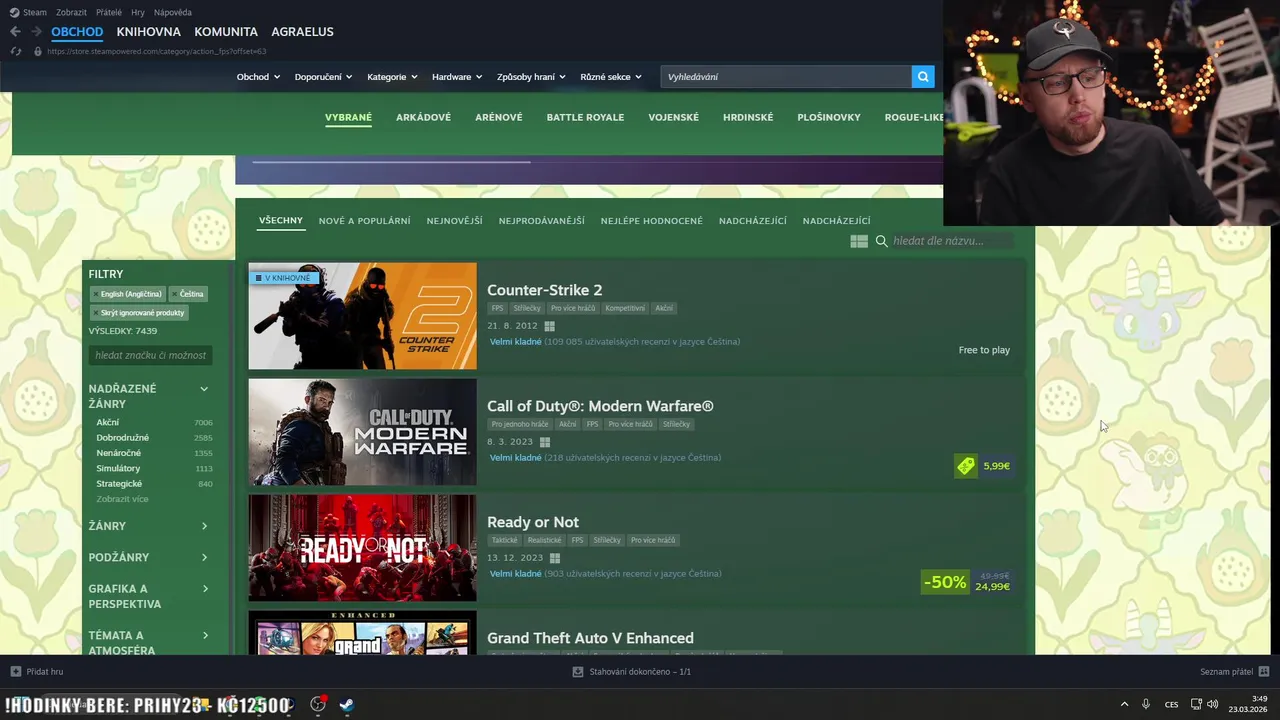Click the -50% discount on Ready or Not
The width and height of the screenshot is (1280, 720).
(x=945, y=582)
